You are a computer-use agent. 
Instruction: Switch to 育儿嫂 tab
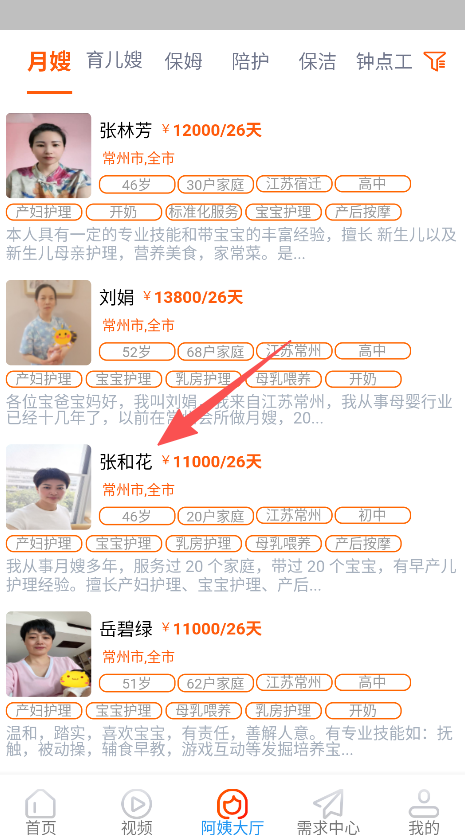(115, 60)
